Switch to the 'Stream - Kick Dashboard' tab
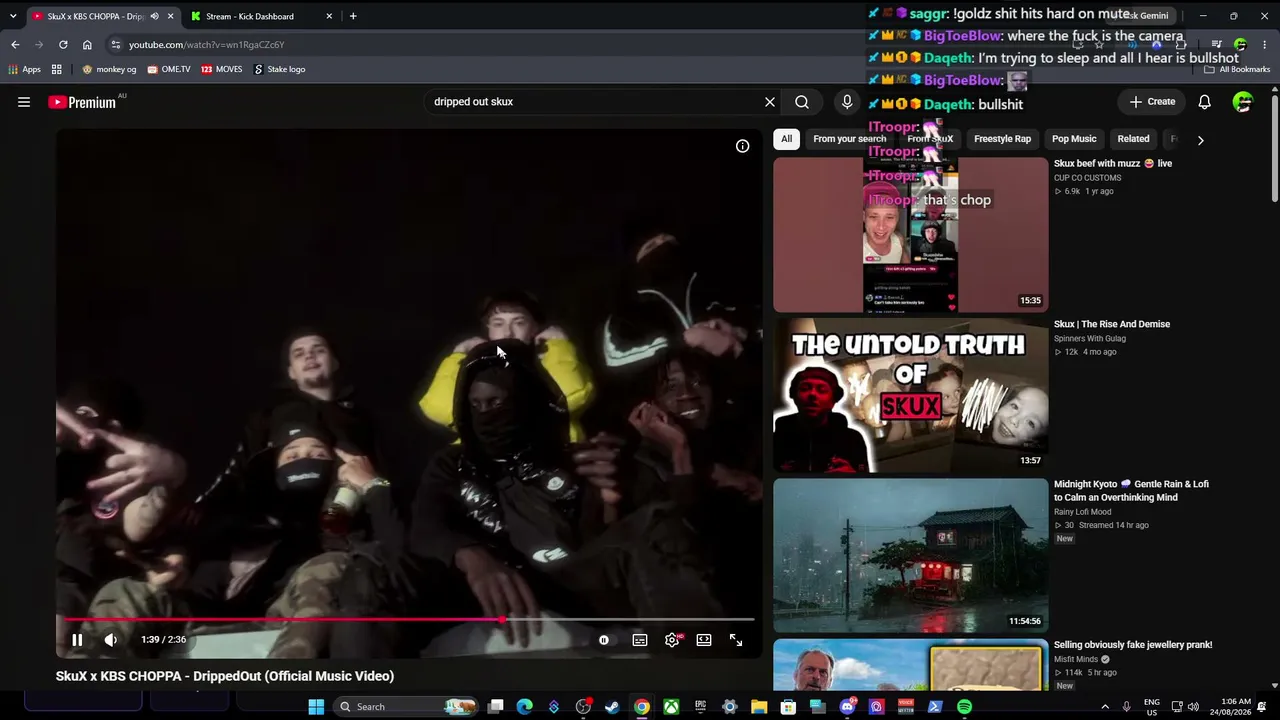The height and width of the screenshot is (720, 1280). coord(250,16)
